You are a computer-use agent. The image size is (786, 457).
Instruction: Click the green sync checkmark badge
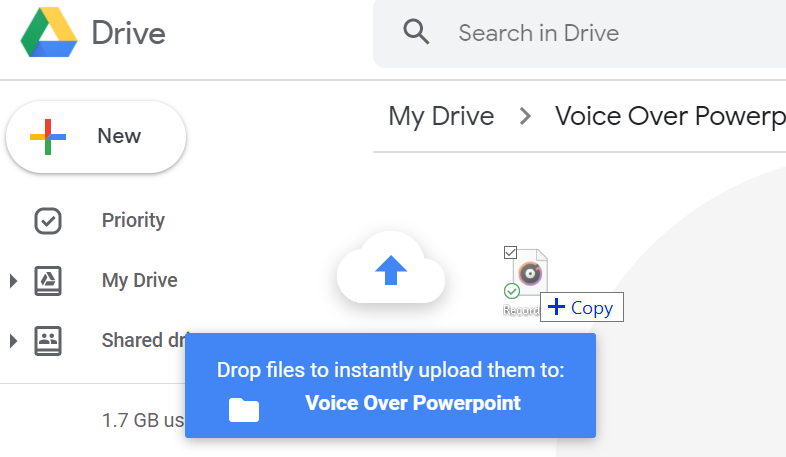(512, 291)
